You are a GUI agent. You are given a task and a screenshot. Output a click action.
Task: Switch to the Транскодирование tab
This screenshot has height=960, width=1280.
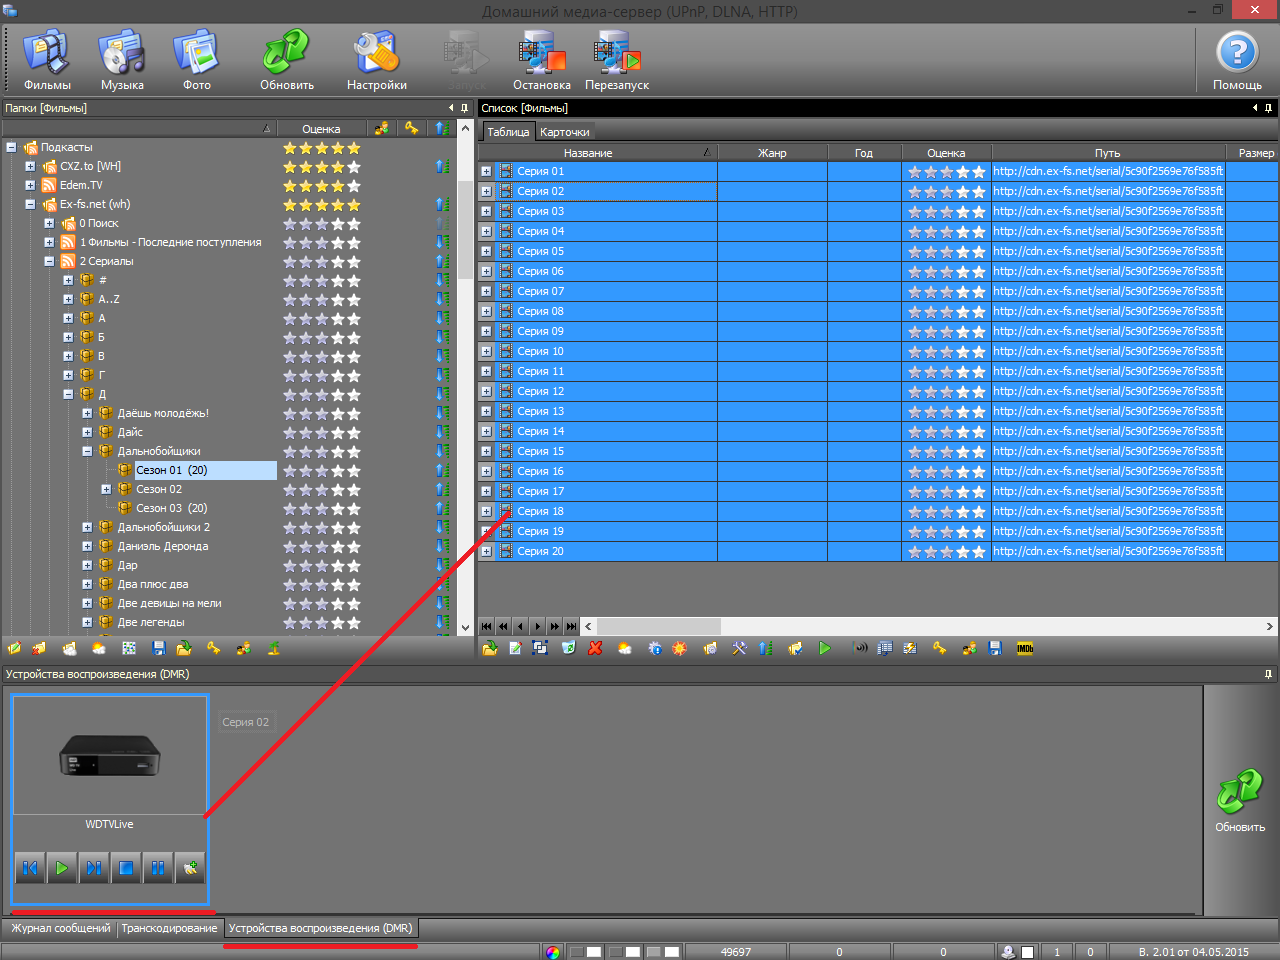[x=169, y=928]
